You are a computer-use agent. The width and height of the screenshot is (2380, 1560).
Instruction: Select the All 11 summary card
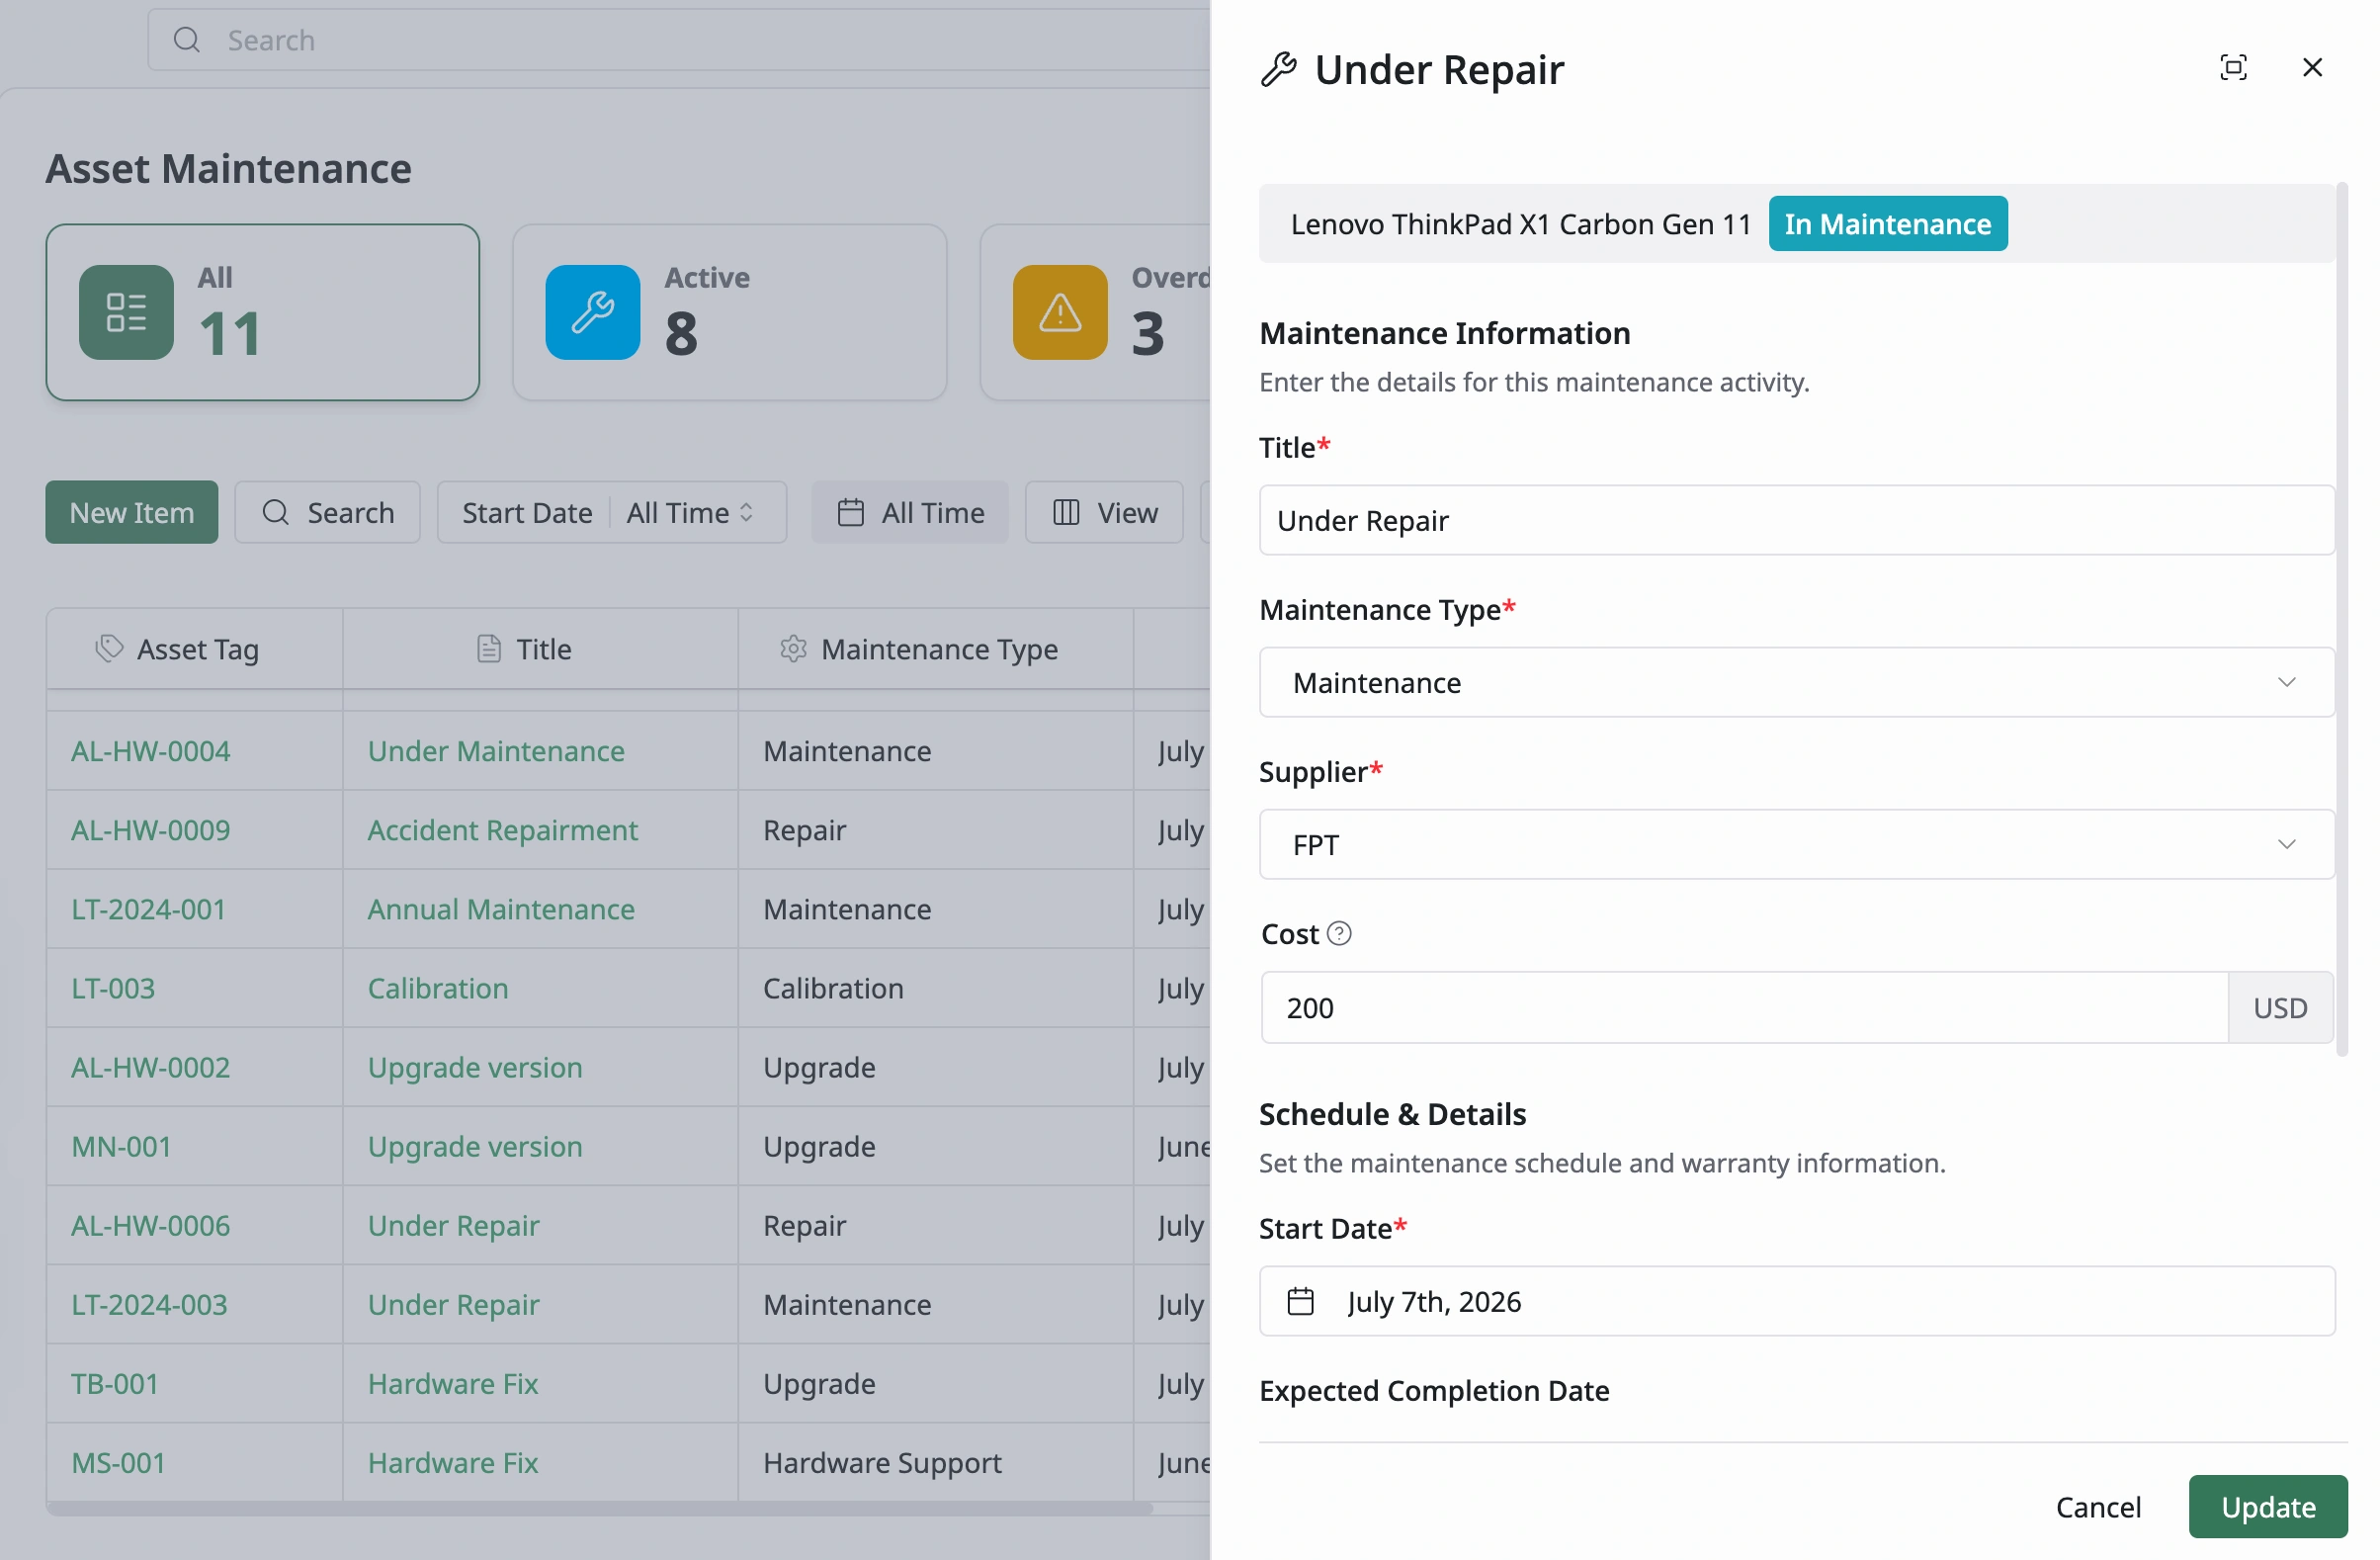pyautogui.click(x=262, y=312)
